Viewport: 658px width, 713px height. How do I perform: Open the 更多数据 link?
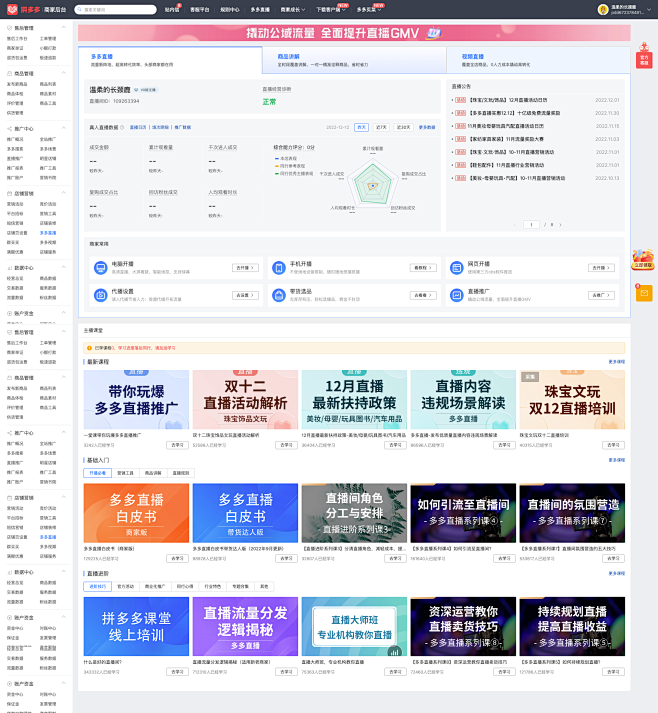[x=427, y=127]
